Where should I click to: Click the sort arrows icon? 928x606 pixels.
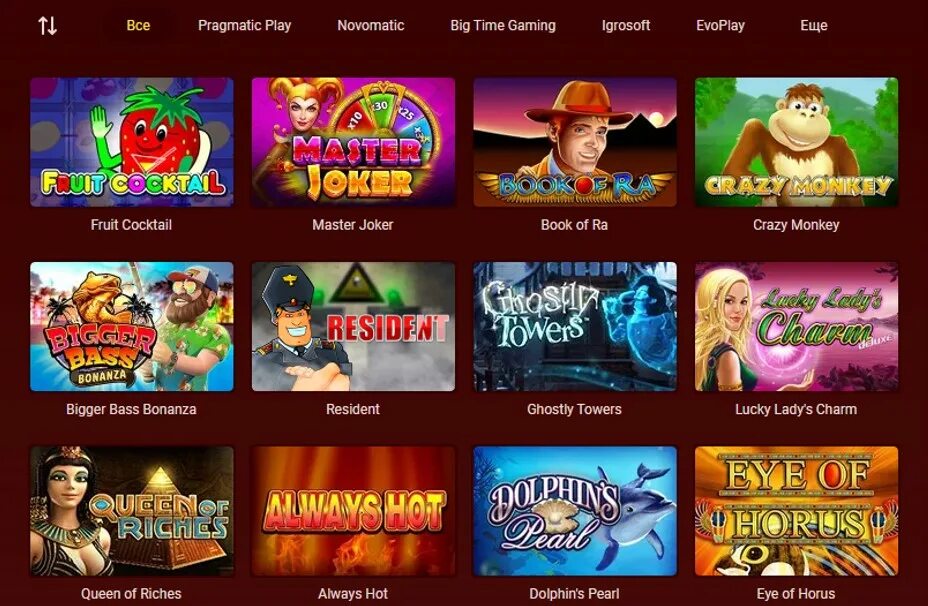click(47, 25)
